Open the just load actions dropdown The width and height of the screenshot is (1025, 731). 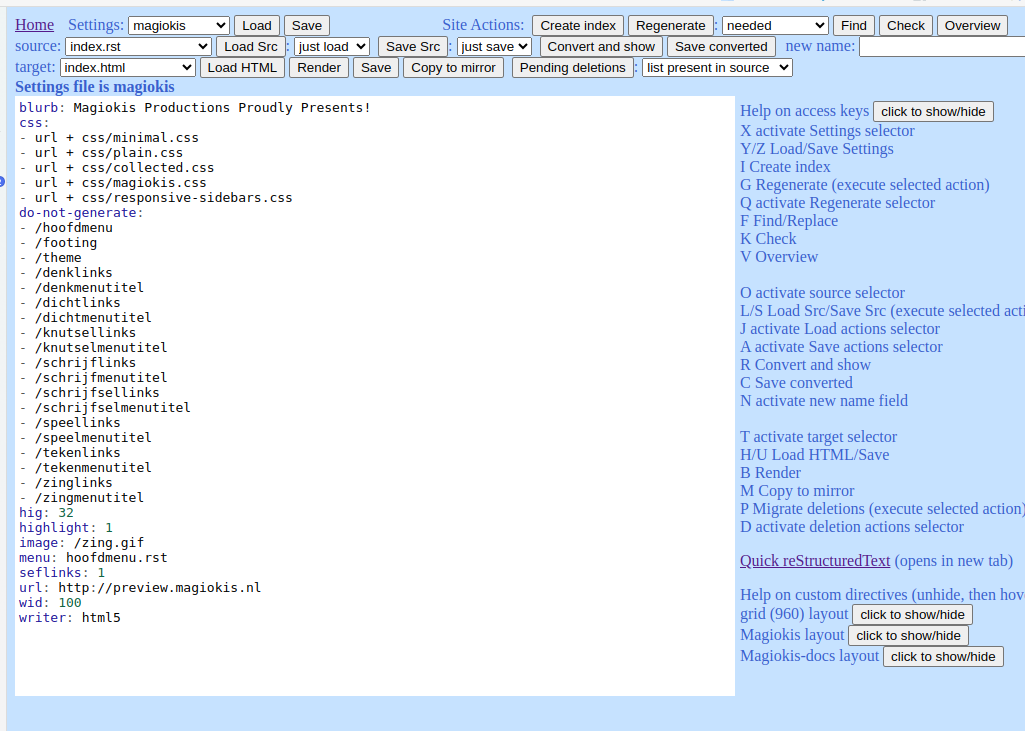pos(331,46)
